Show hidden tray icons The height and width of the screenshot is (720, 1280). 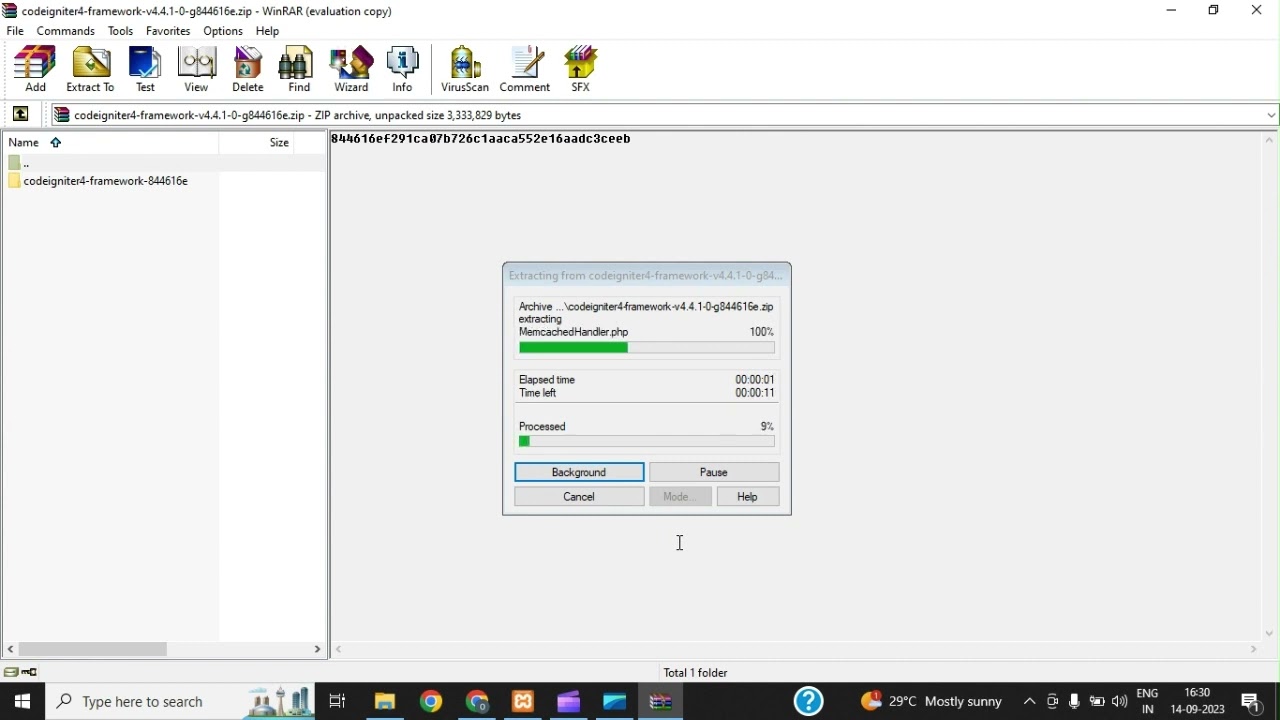(x=1030, y=703)
